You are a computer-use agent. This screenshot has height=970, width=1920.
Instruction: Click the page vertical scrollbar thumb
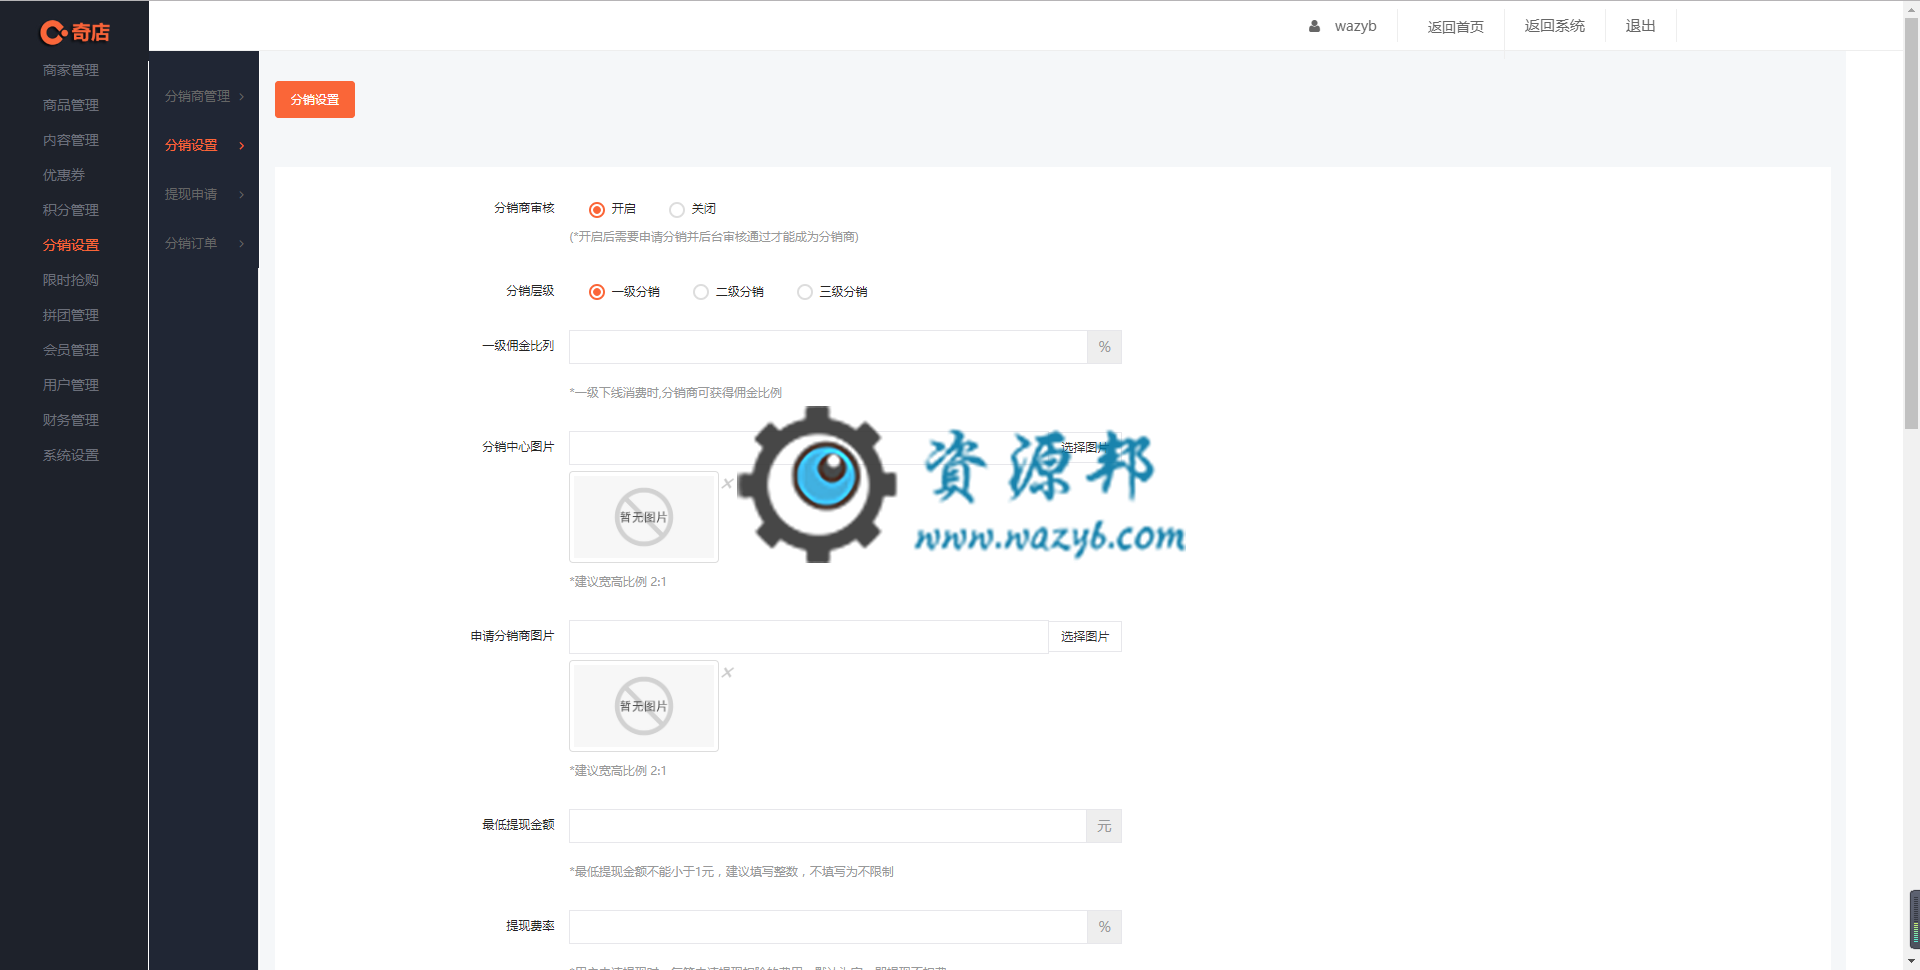coord(1911,223)
